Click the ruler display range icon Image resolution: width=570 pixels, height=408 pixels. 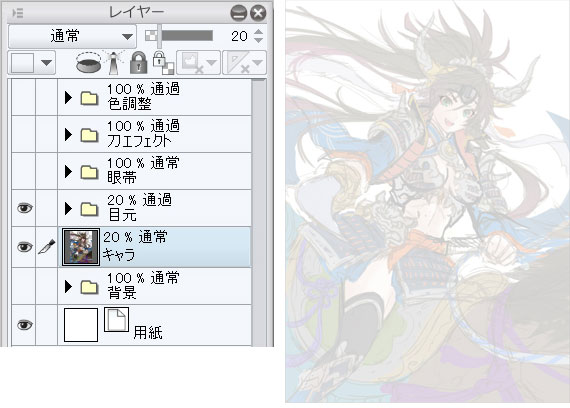tap(244, 63)
